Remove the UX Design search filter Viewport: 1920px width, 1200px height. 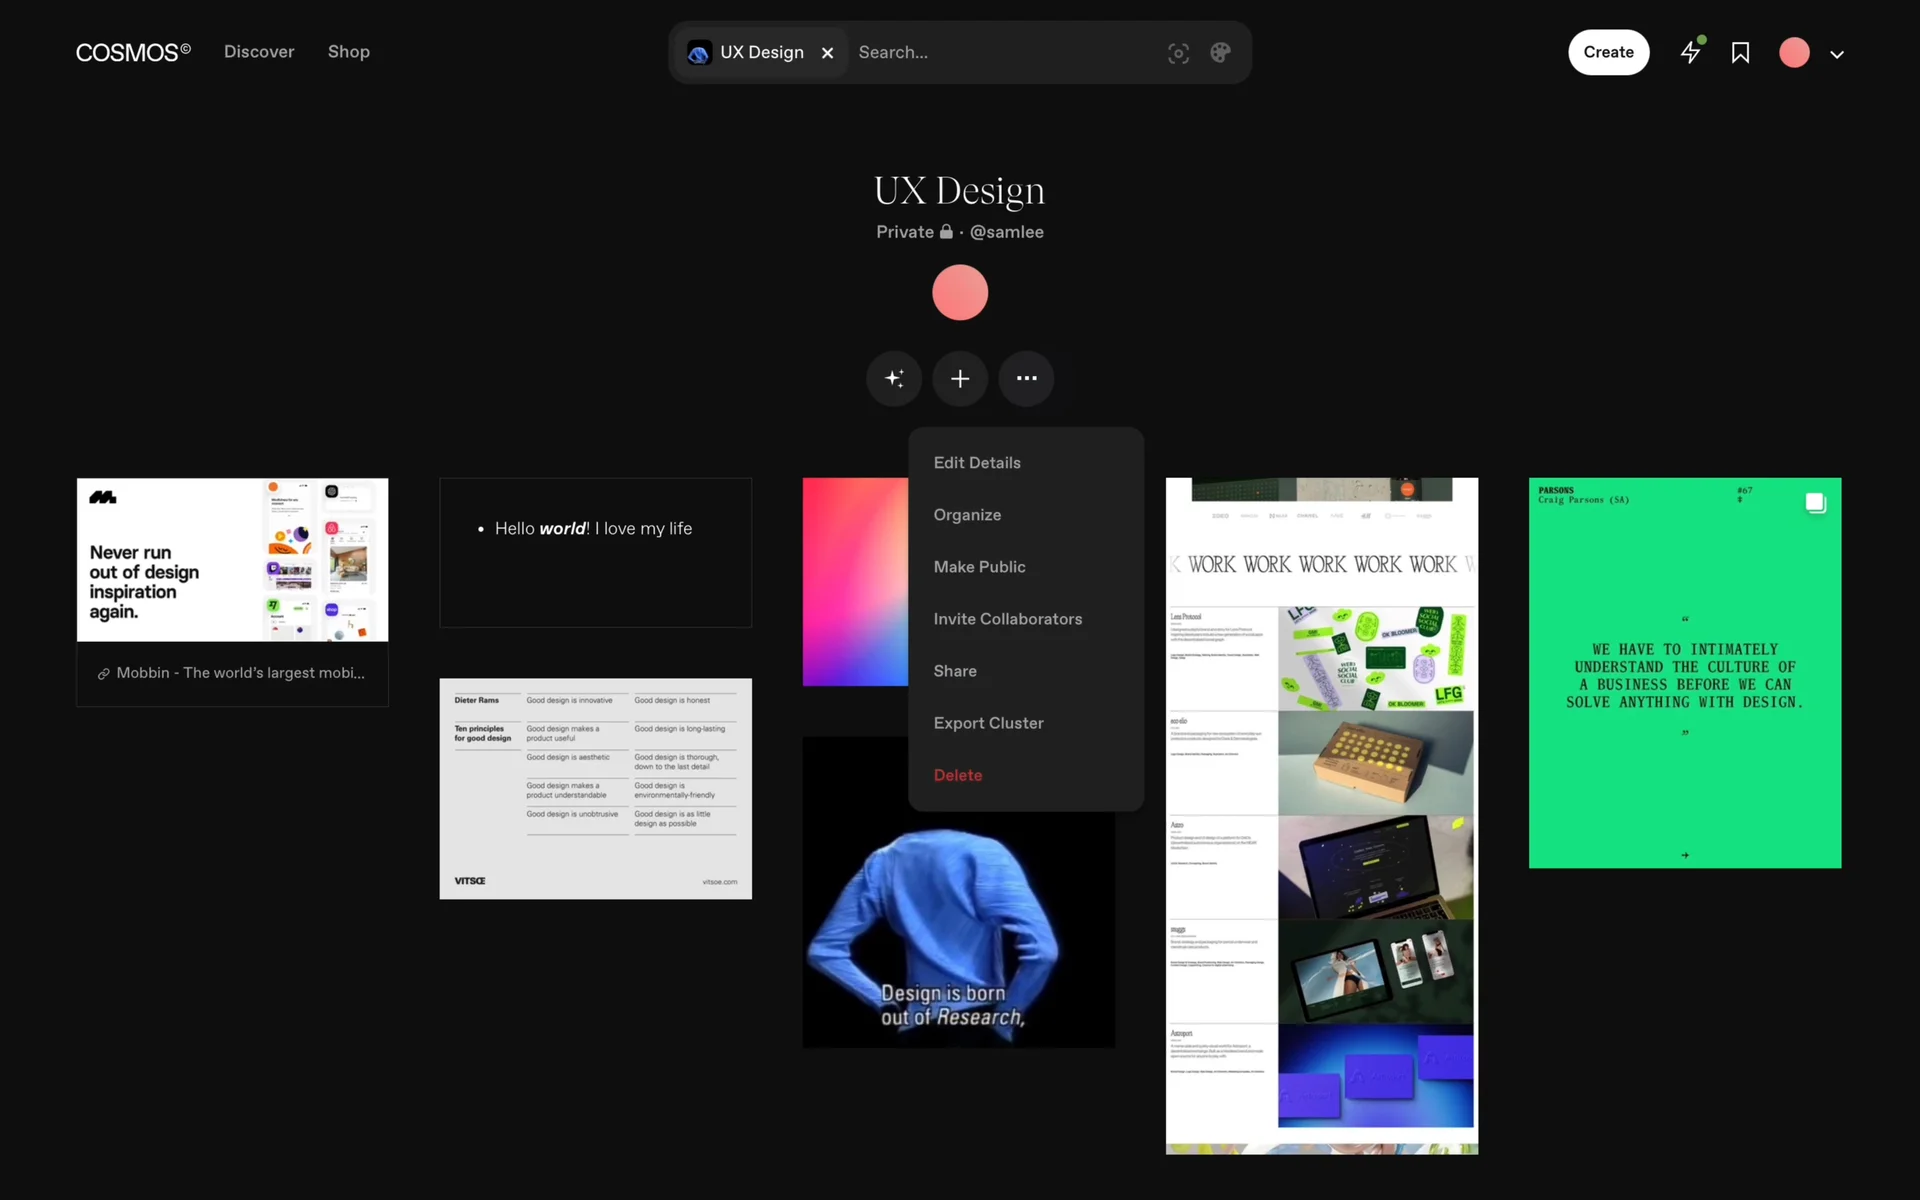point(827,53)
